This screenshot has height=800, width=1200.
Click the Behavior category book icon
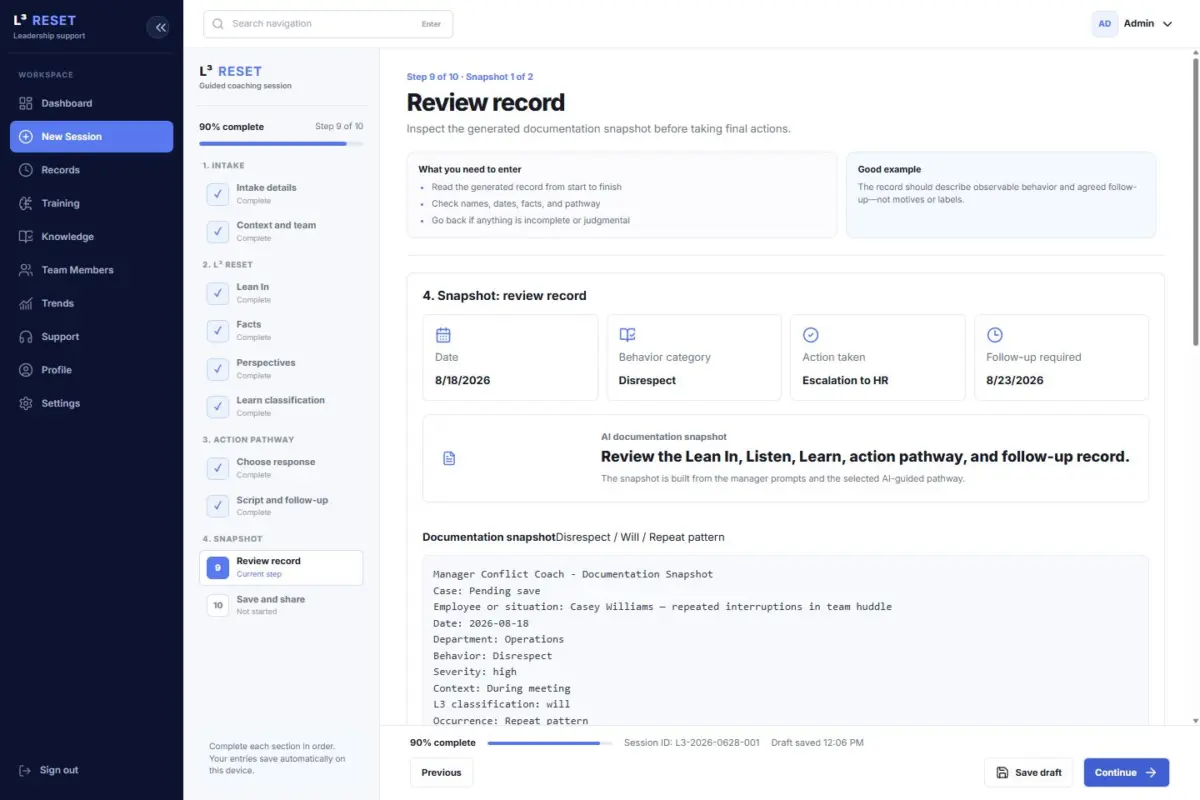click(627, 335)
